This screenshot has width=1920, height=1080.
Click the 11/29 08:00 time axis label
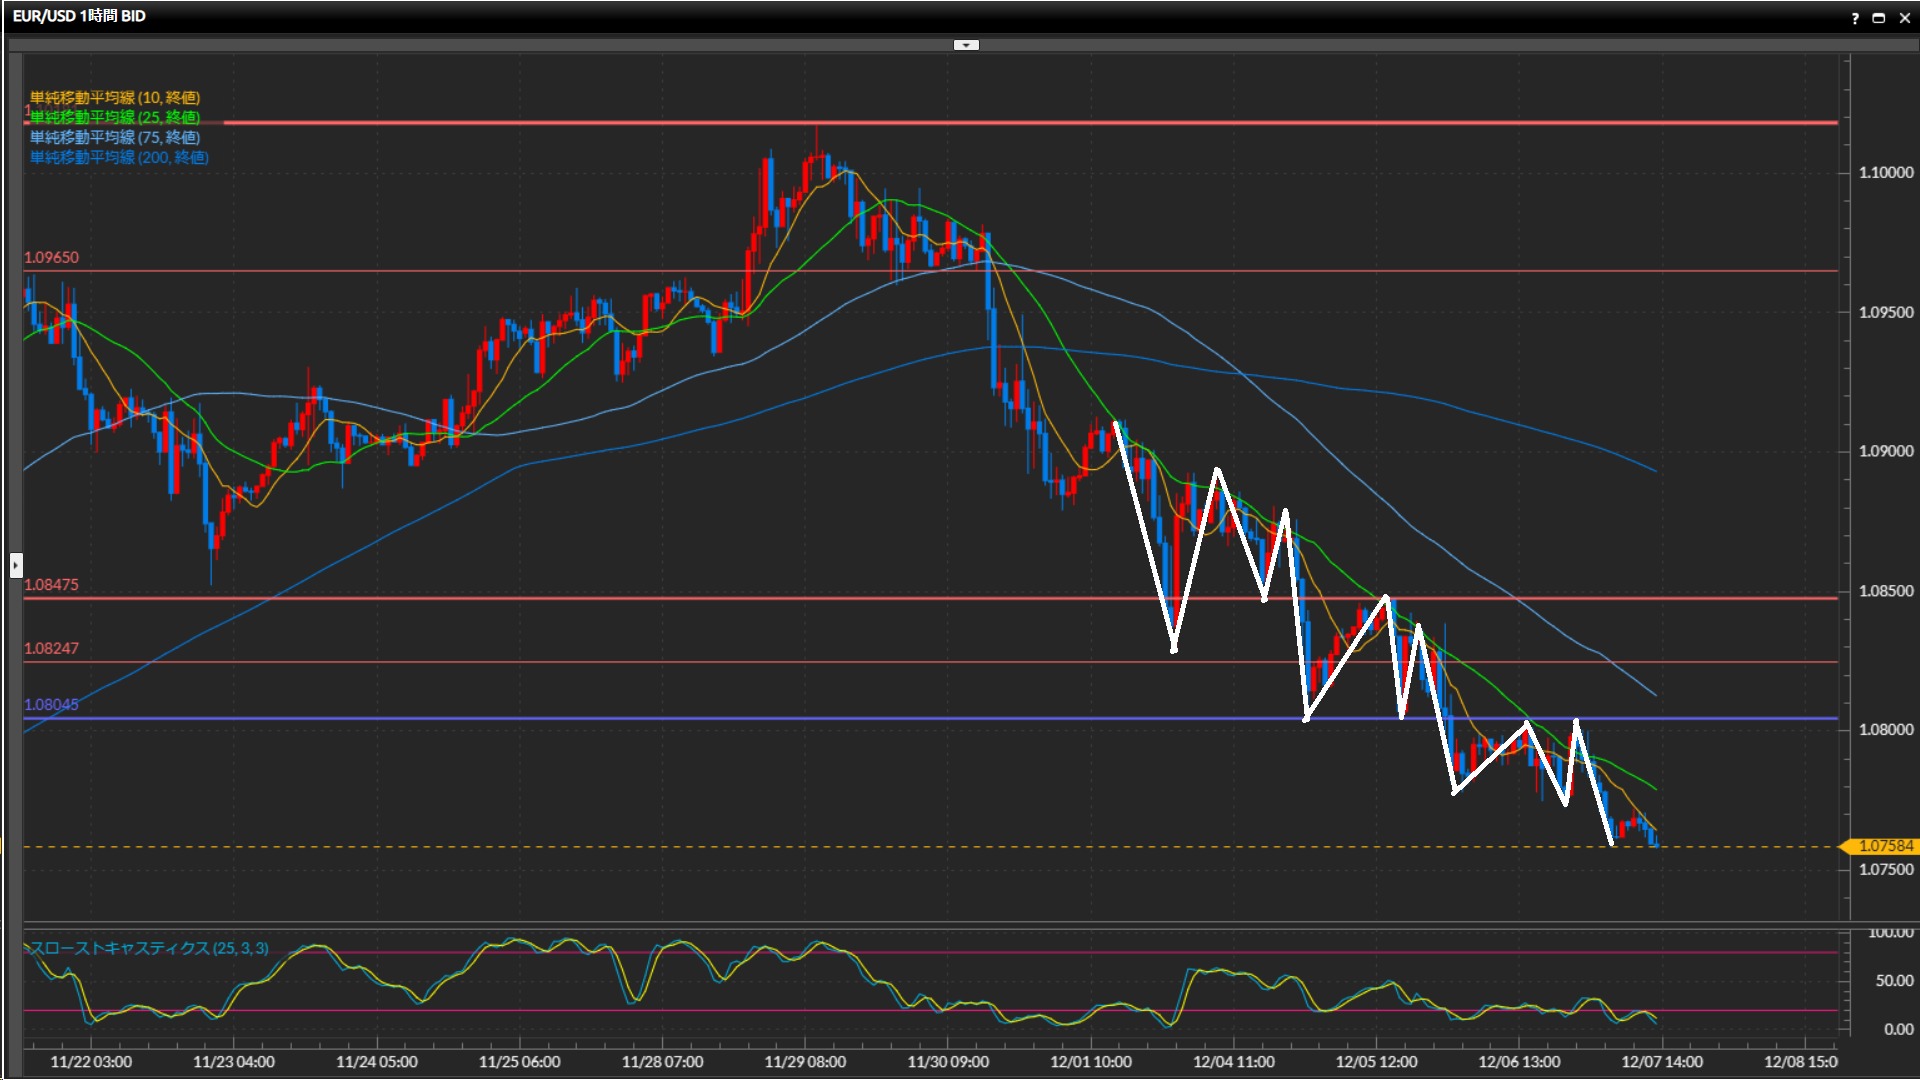click(804, 1061)
